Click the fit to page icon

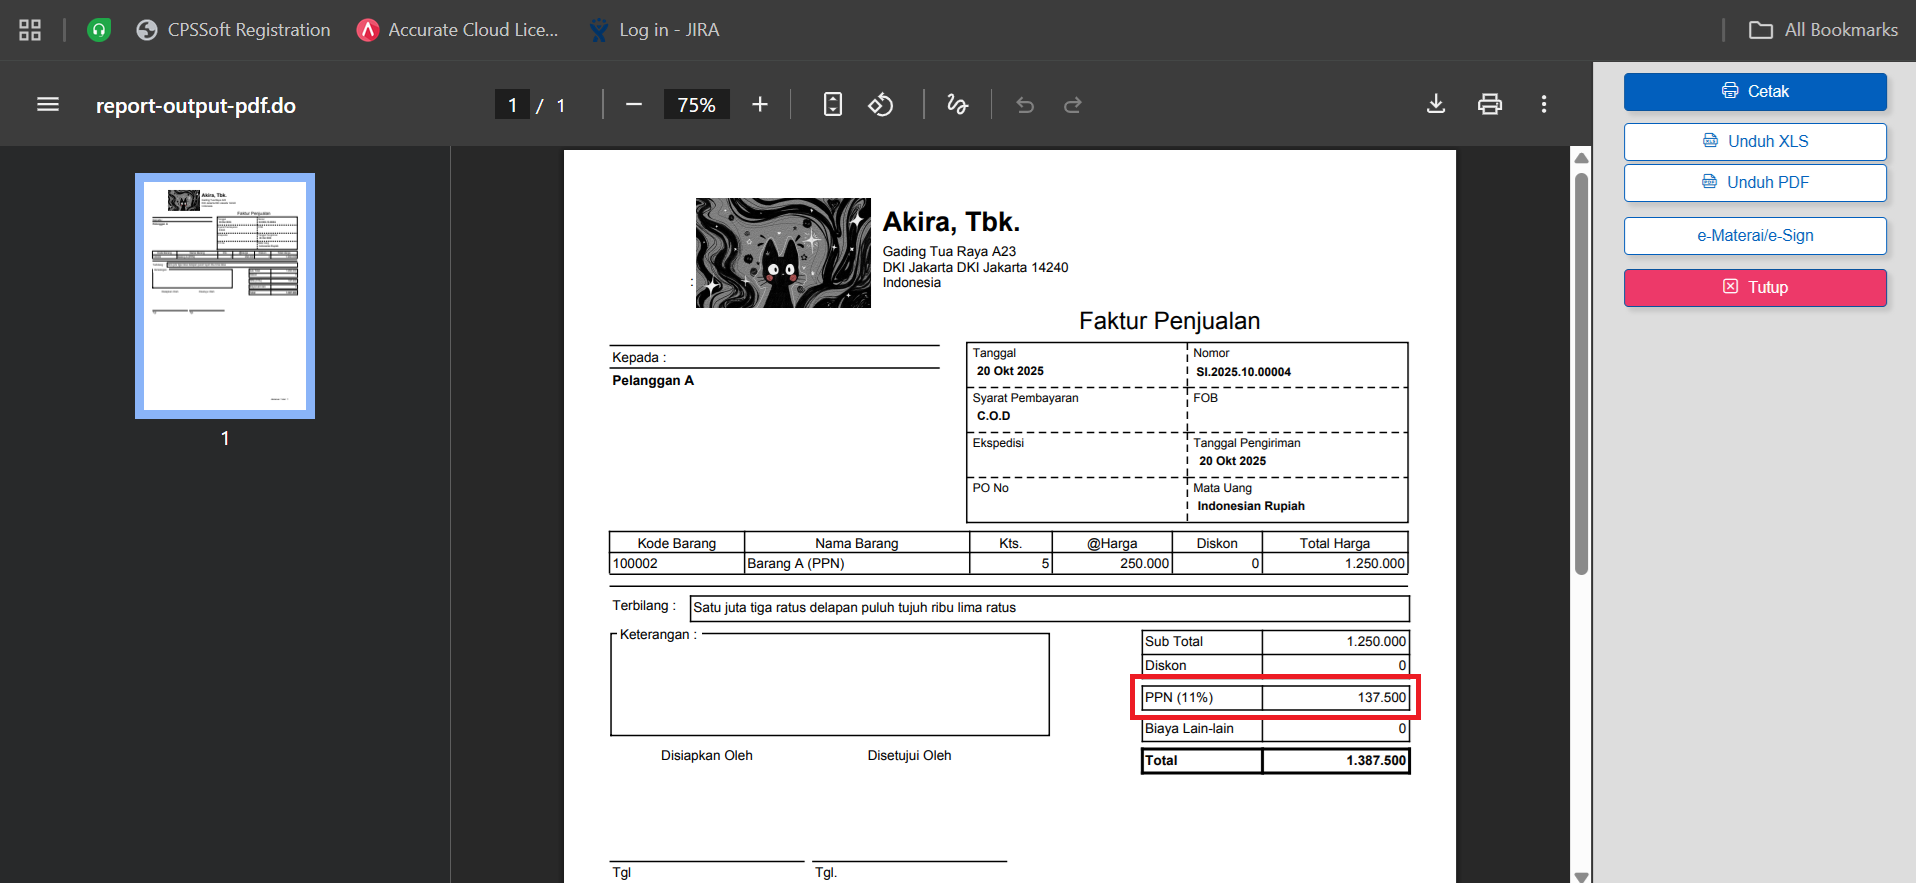click(x=832, y=105)
